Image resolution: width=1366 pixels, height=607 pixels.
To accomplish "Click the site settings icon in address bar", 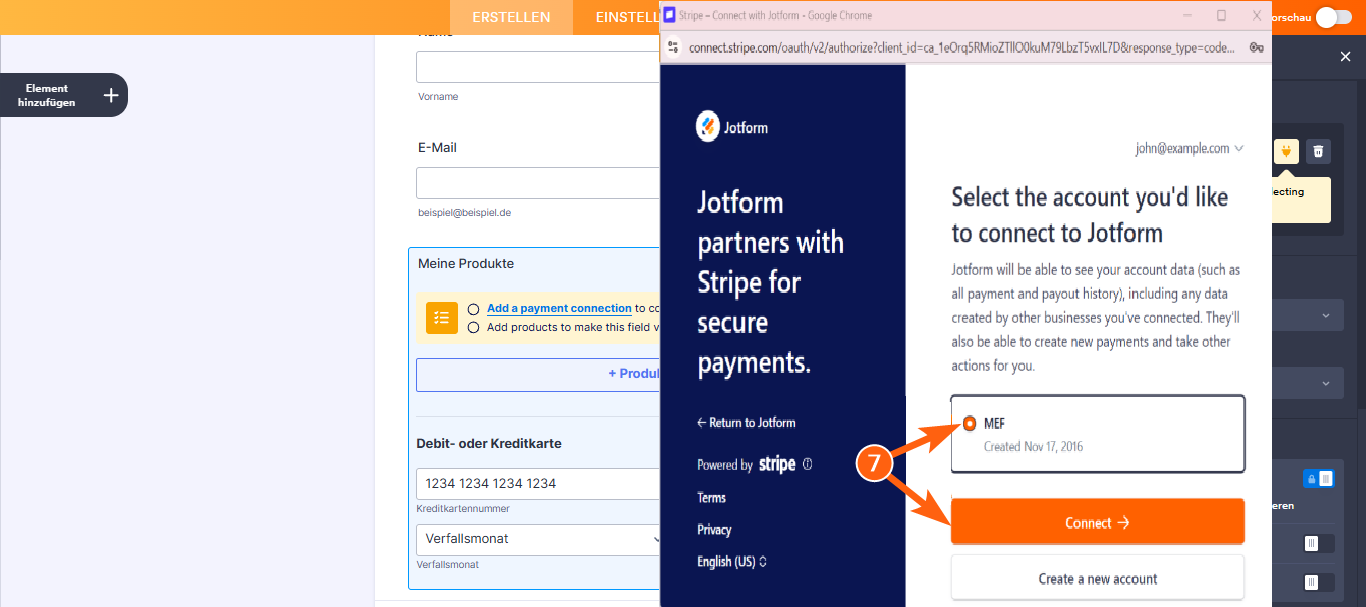I will pos(673,47).
